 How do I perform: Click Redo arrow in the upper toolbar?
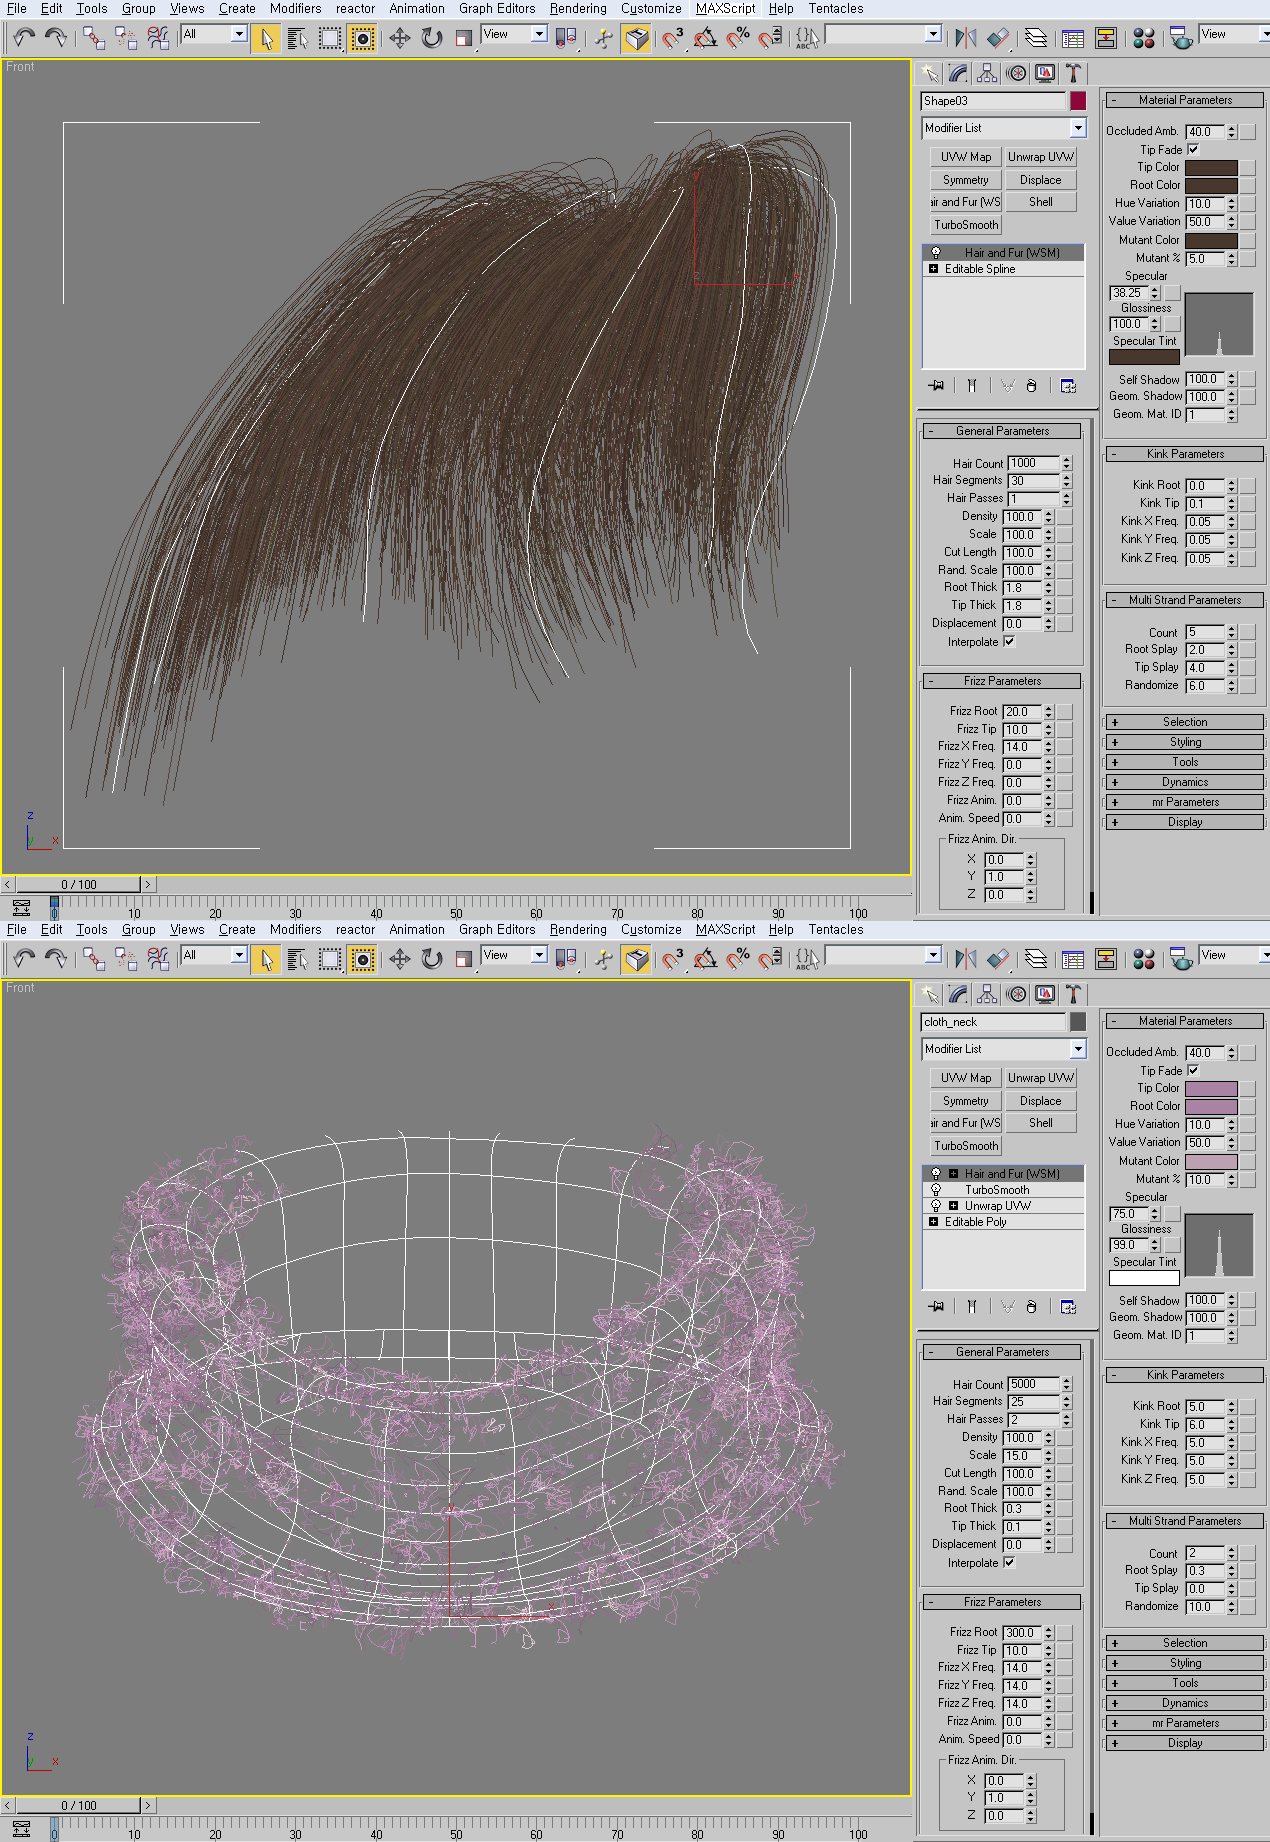(56, 38)
